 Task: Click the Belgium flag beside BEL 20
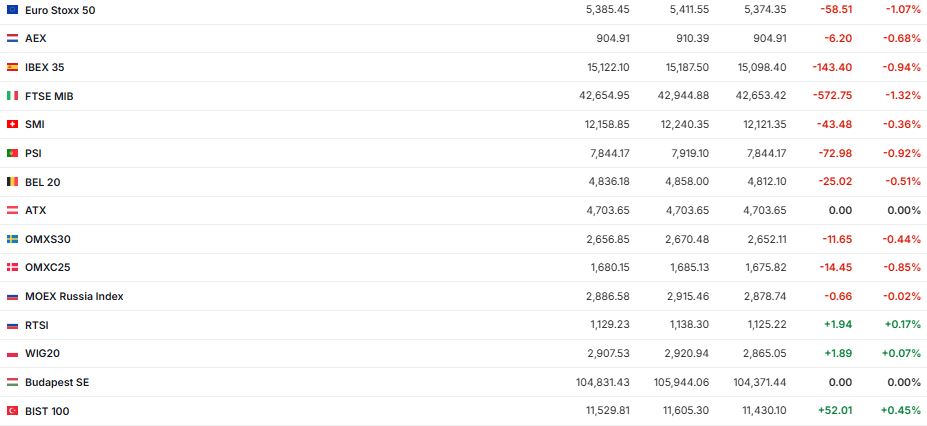click(12, 182)
